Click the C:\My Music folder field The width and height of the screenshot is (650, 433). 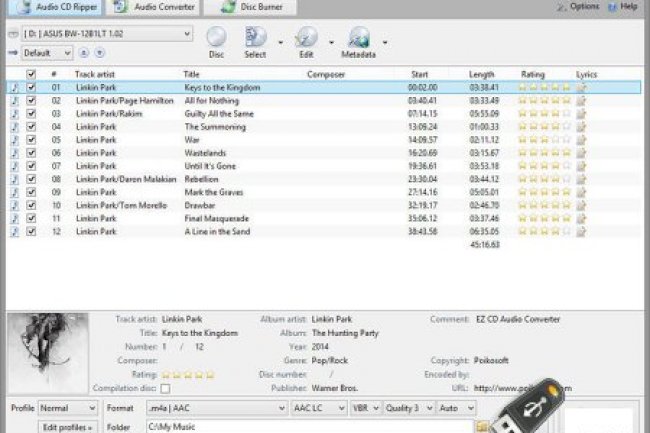pos(310,427)
